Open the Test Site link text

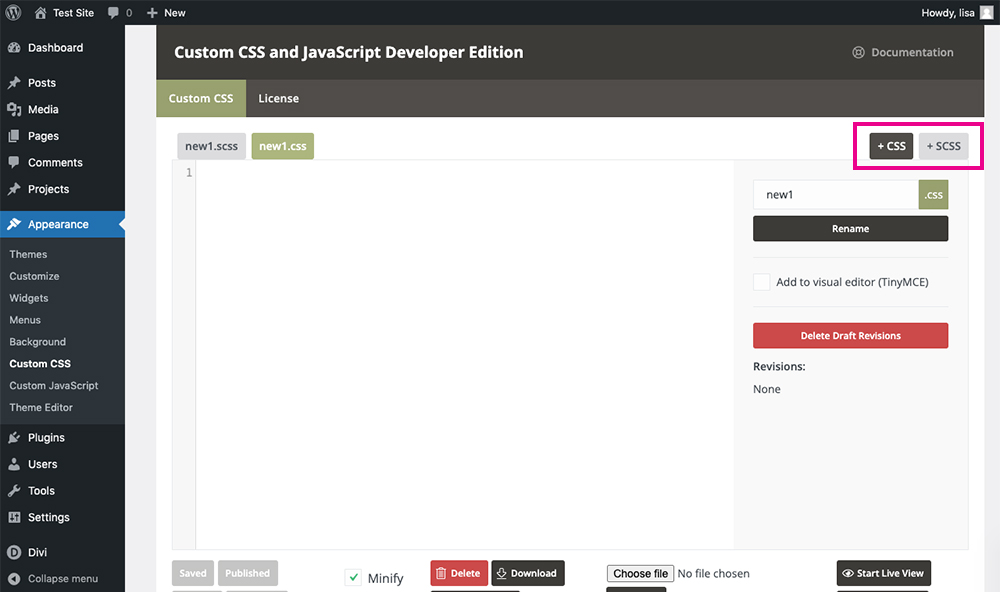point(73,13)
